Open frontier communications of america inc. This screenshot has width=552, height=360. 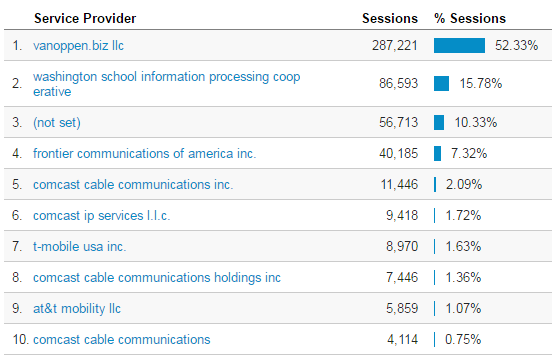coord(144,153)
